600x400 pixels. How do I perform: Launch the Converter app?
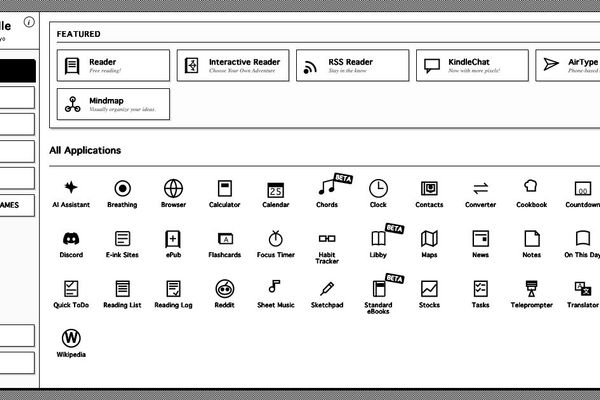point(480,194)
